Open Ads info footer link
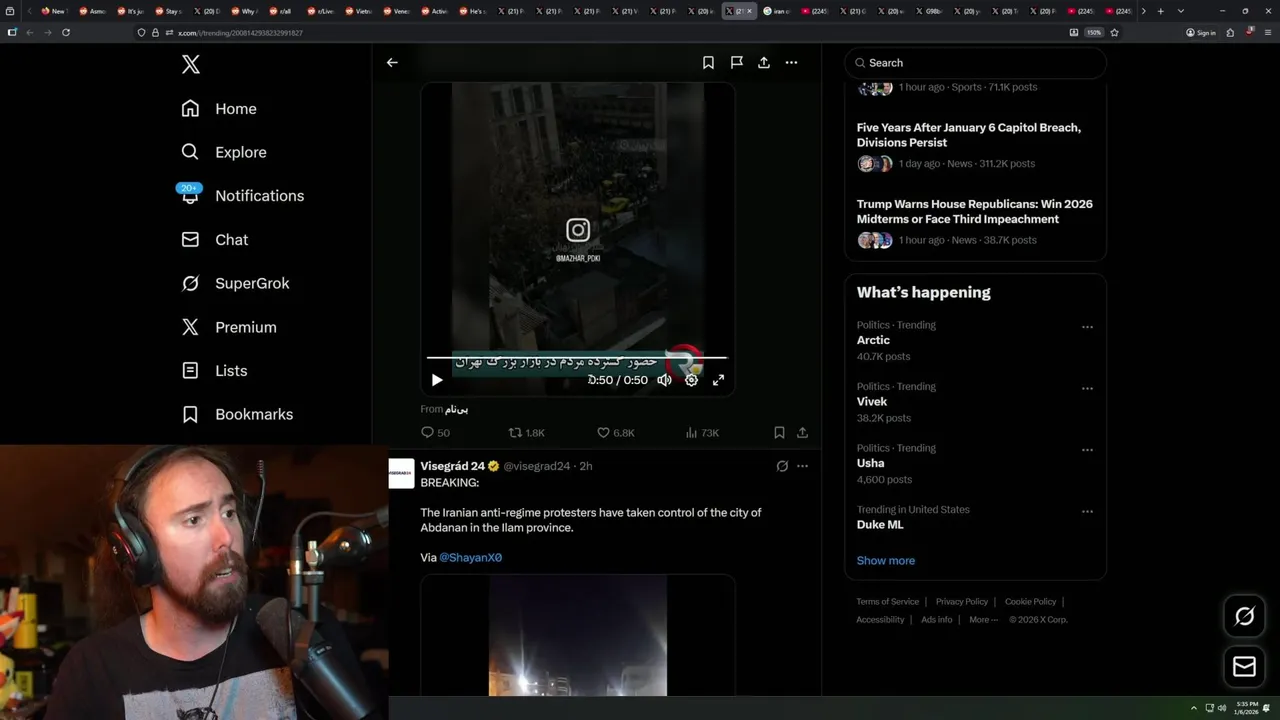 point(937,620)
